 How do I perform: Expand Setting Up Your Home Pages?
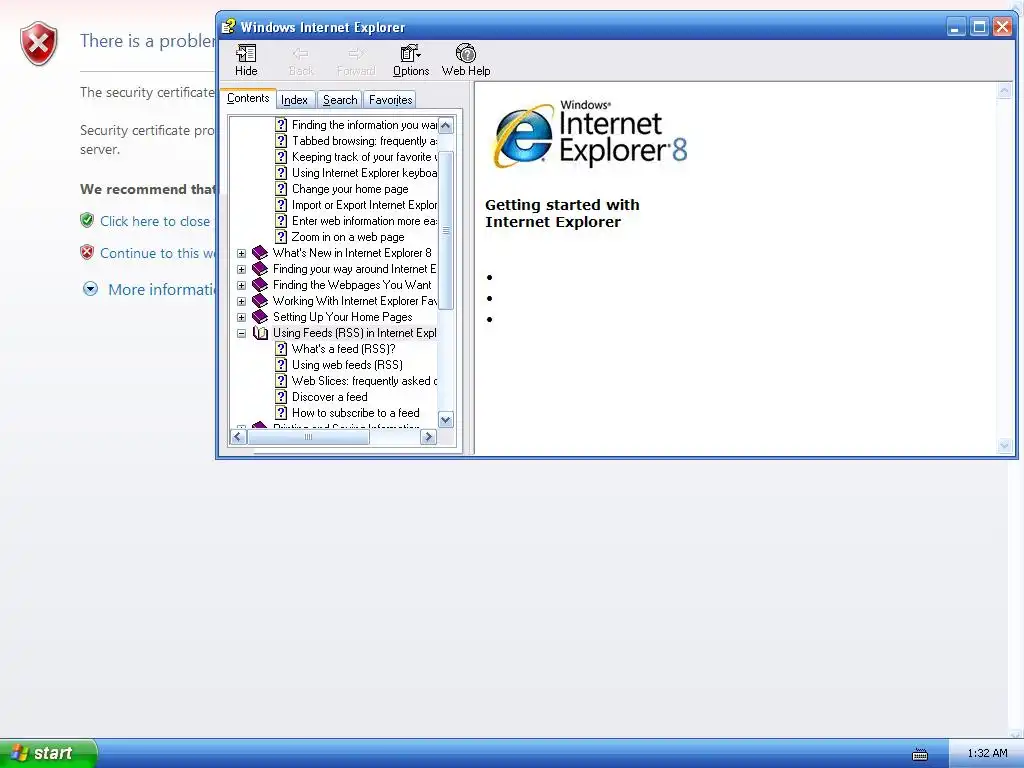pos(242,317)
